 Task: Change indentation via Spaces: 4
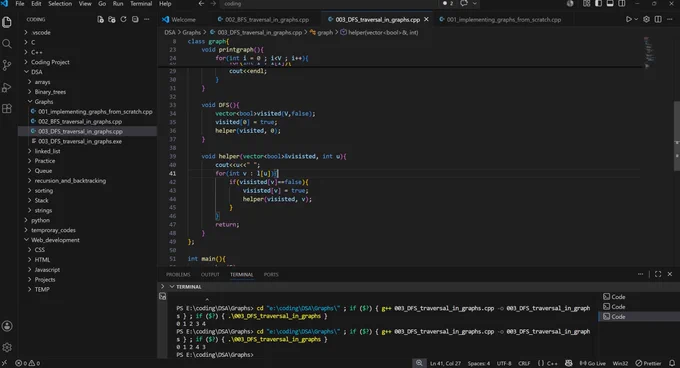[x=479, y=363]
